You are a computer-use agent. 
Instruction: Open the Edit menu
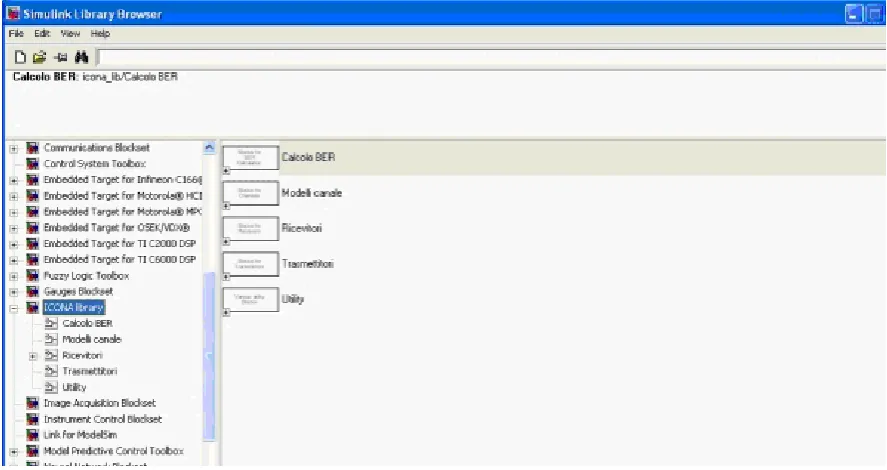(x=42, y=33)
